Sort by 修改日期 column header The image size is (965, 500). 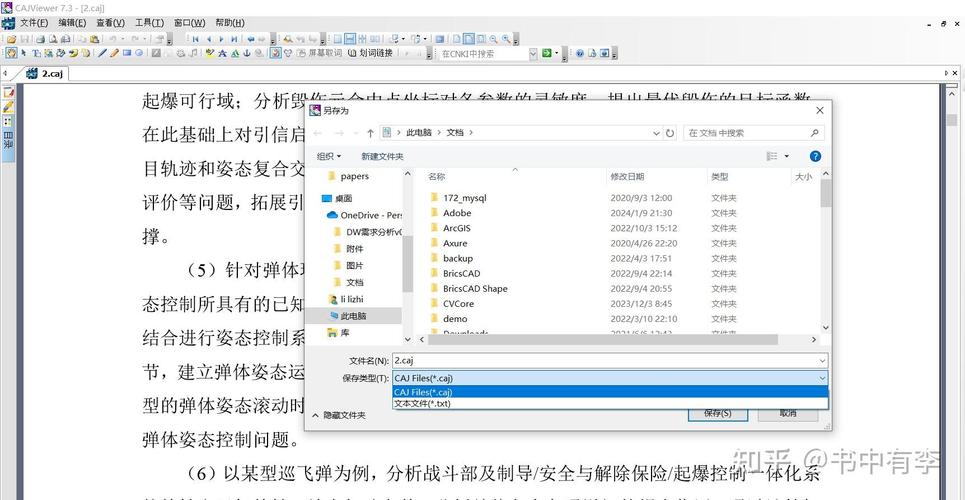pyautogui.click(x=627, y=177)
